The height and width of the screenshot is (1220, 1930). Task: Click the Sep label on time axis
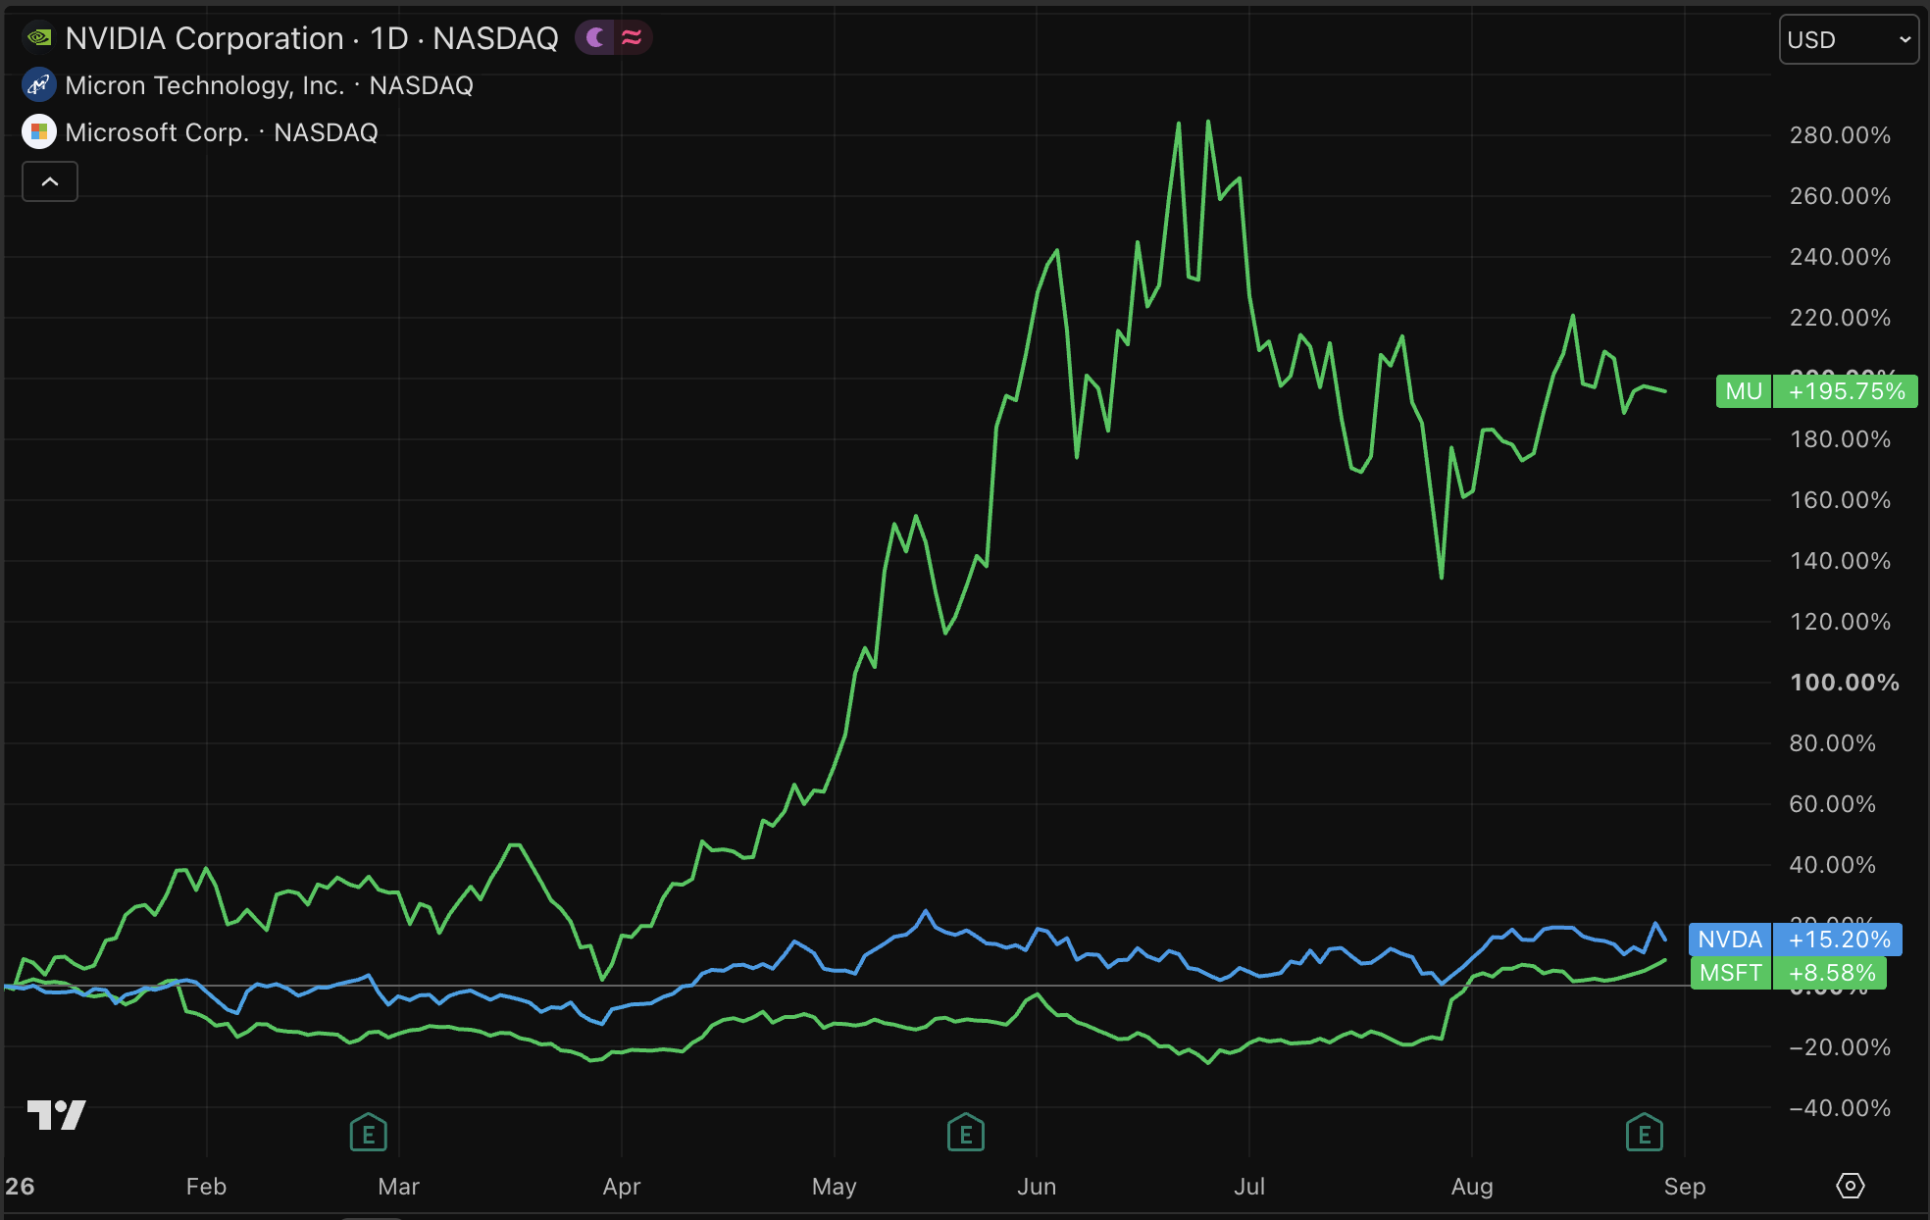1685,1186
